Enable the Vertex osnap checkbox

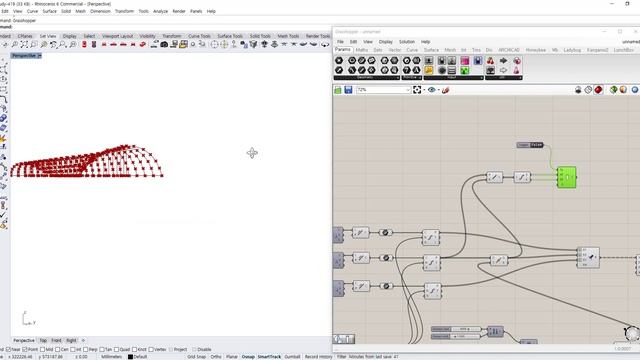tap(151, 349)
